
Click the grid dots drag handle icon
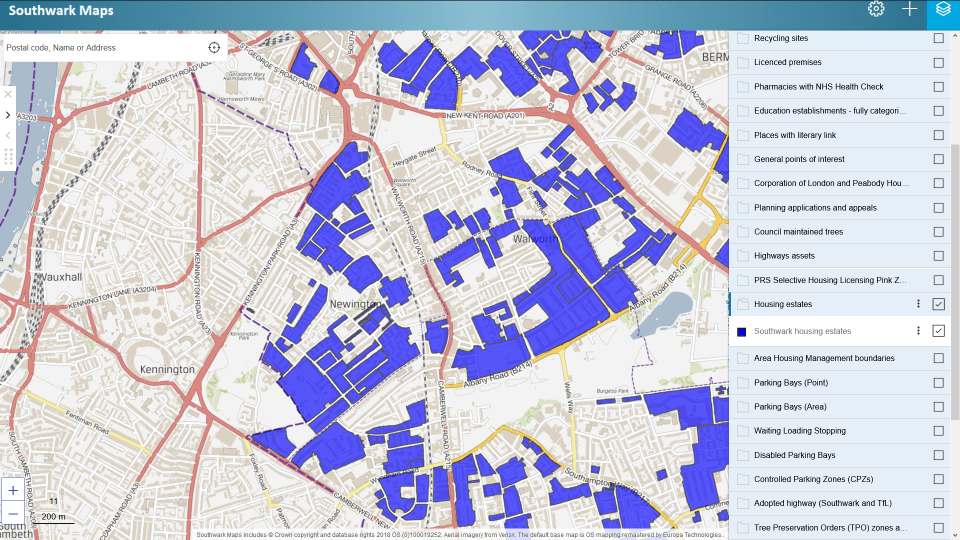8,157
